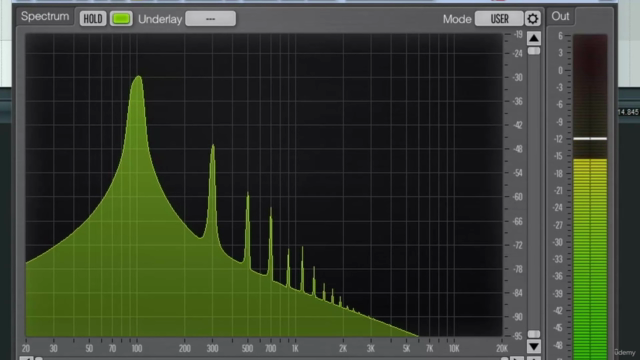The image size is (640, 360).
Task: Click the -60 dB scale label
Action: point(518,197)
